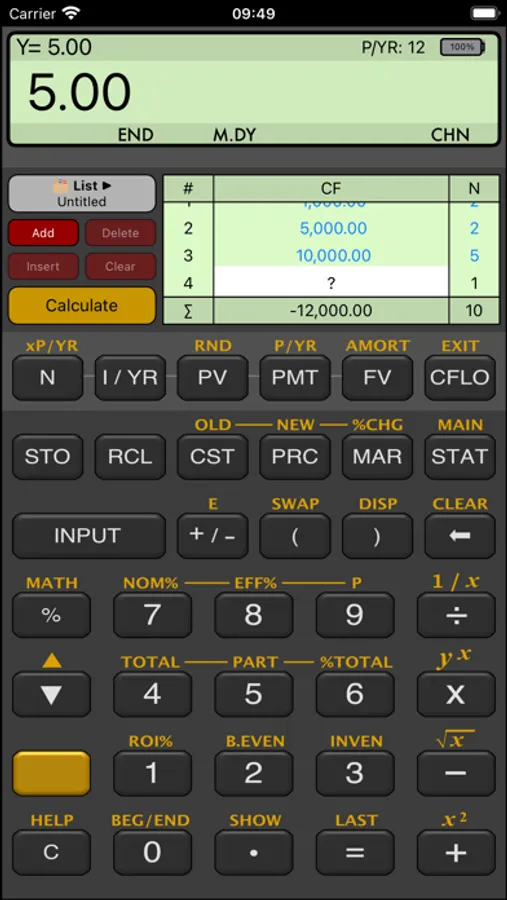Tap the END mode indicator

tap(136, 135)
